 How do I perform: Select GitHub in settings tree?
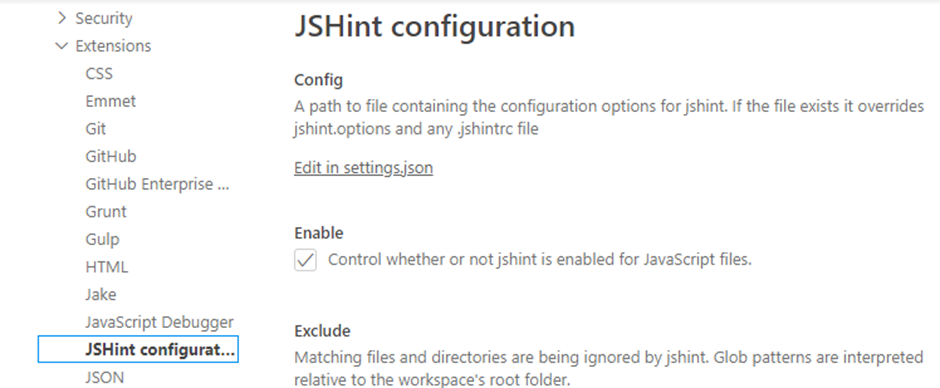(x=111, y=157)
